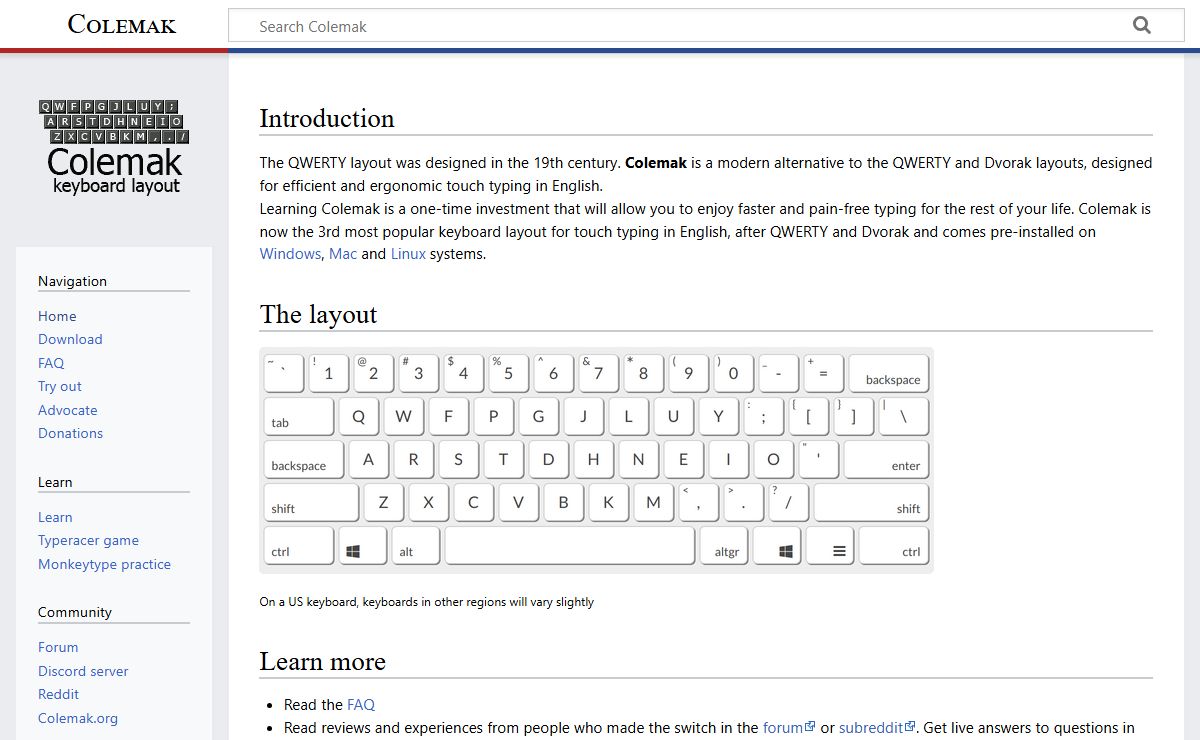Screen dimensions: 1200x740
Task: Follow the Mac link in introduction
Action: (343, 254)
